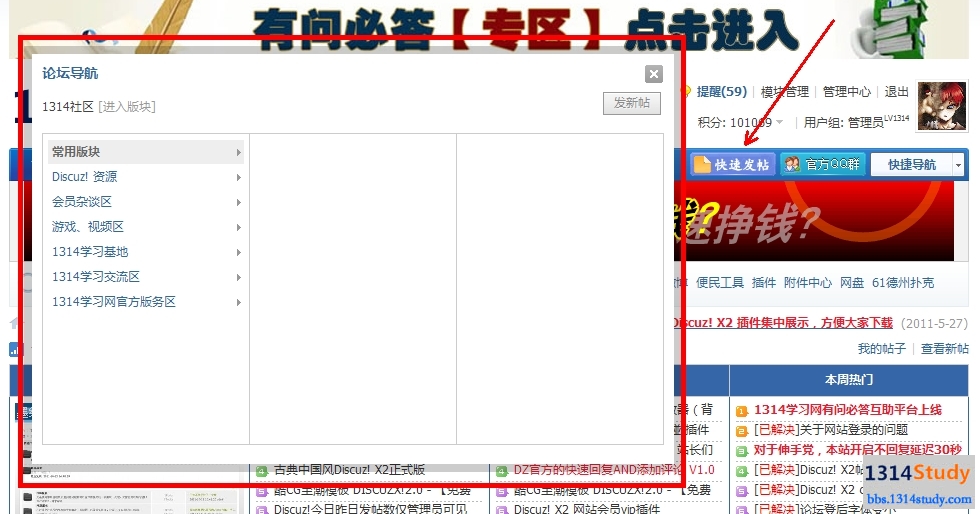980x514 pixels.
Task: Click the 本周热门 column header
Action: click(849, 380)
